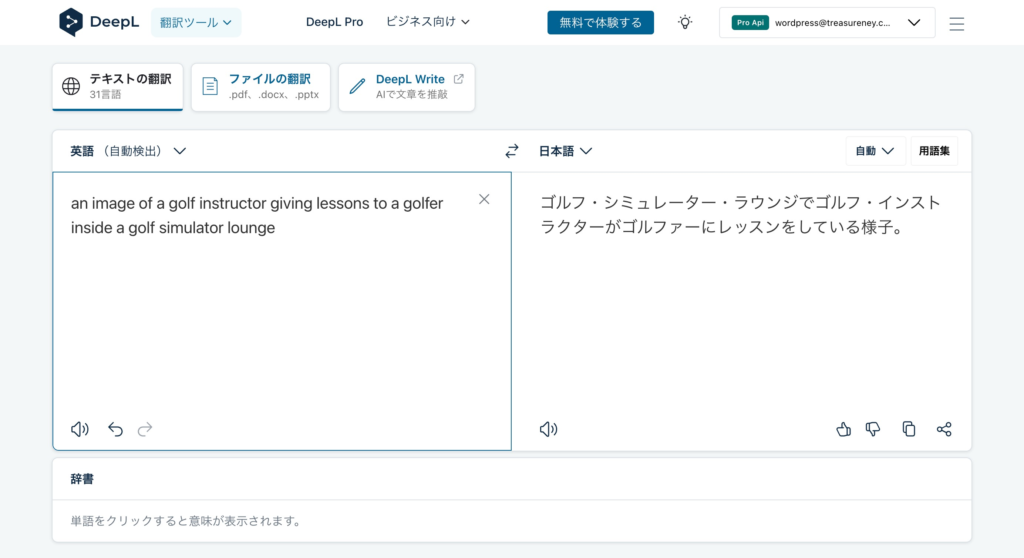The height and width of the screenshot is (558, 1024).
Task: Expand the 自動 formality dropdown
Action: [x=875, y=151]
